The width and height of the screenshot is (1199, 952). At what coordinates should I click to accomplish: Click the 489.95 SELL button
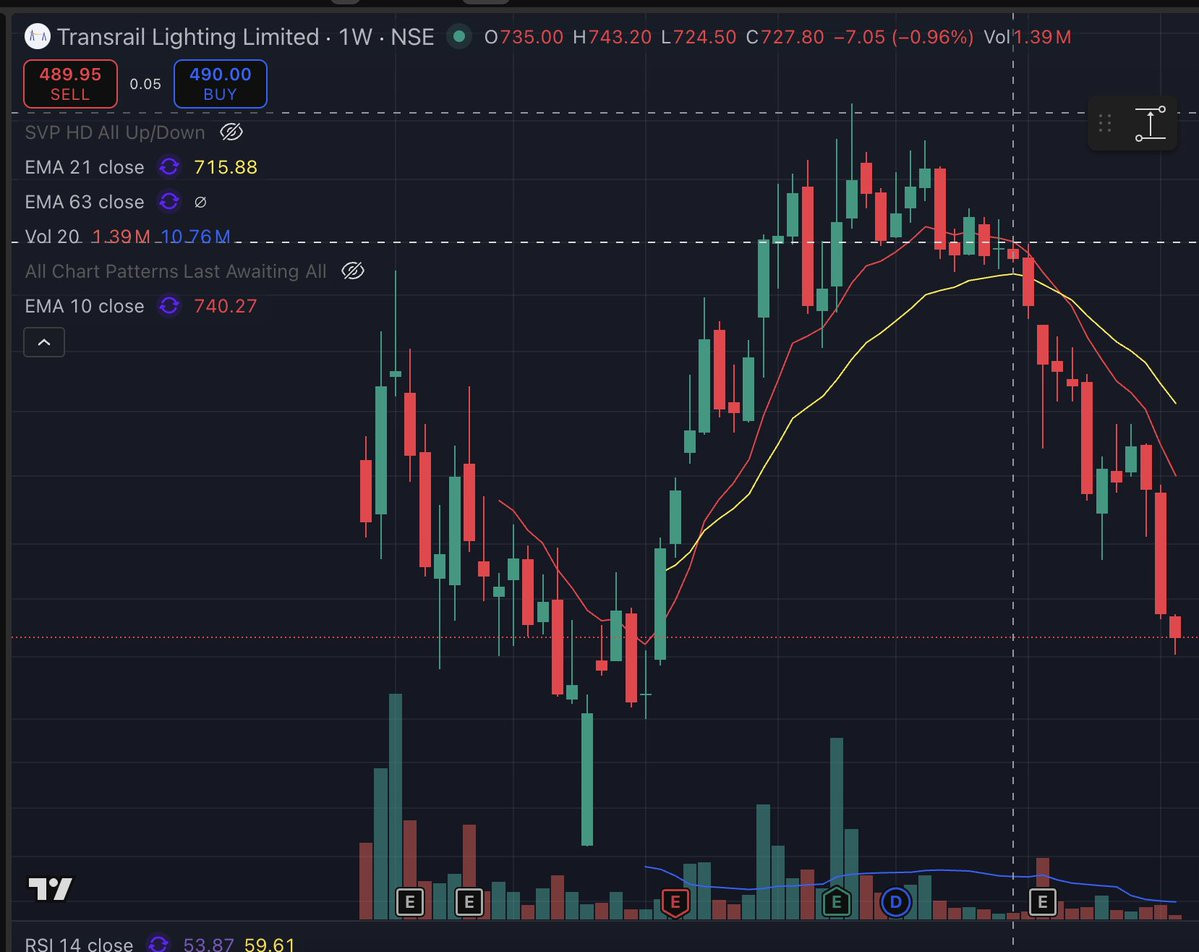[x=70, y=83]
